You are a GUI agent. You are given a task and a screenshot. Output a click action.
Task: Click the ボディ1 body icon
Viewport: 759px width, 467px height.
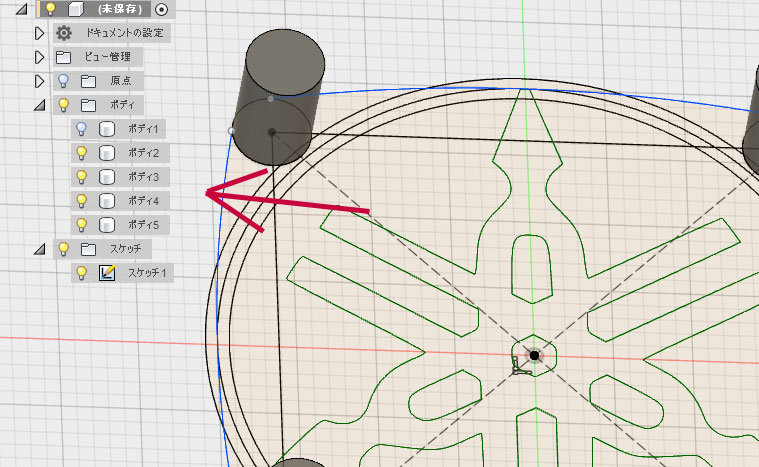[106, 129]
